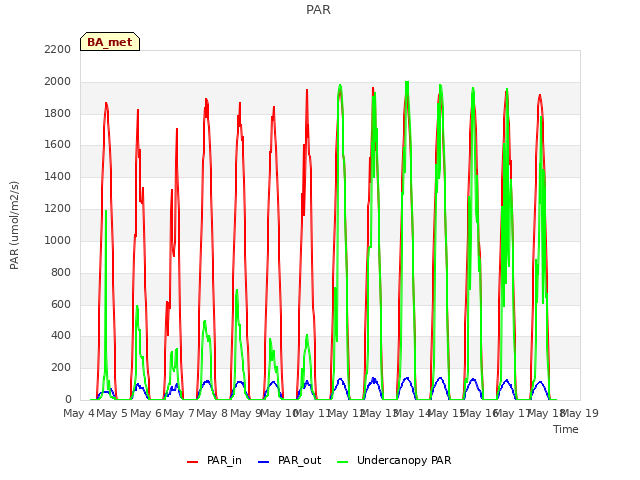Click the green Undercanopy PAR legend swatch
Viewport: 640px width, 480px height.
pos(343,462)
